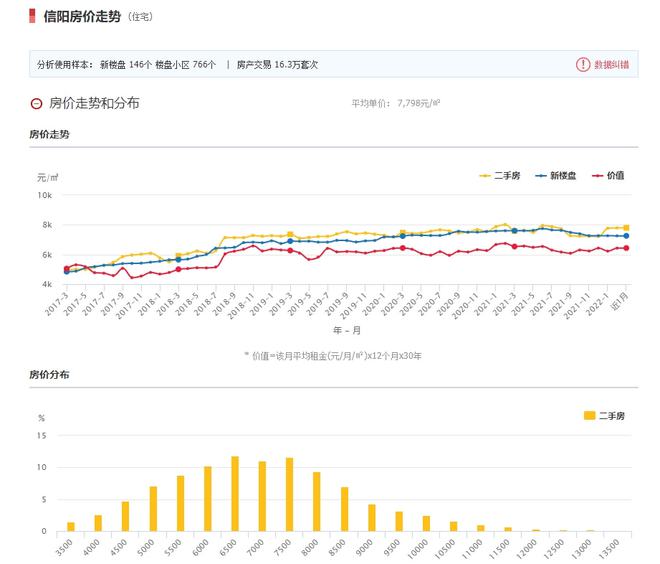Screen dimensions: 660x564
Task: Collapse the 房价走势和分布 section via minus icon
Action: click(37, 103)
